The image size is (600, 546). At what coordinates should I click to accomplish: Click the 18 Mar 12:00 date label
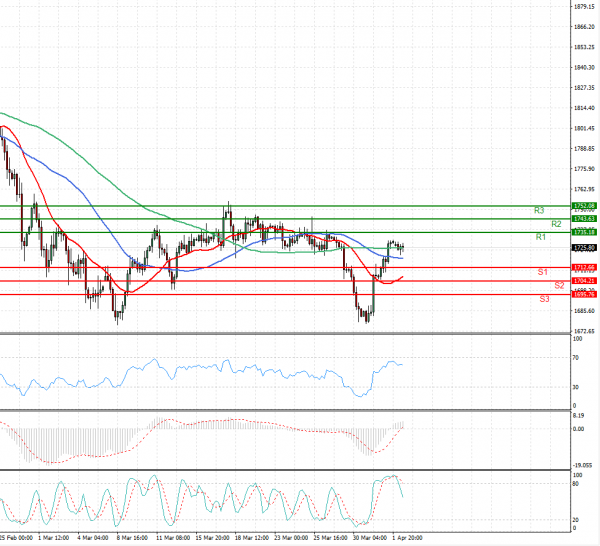tap(252, 538)
